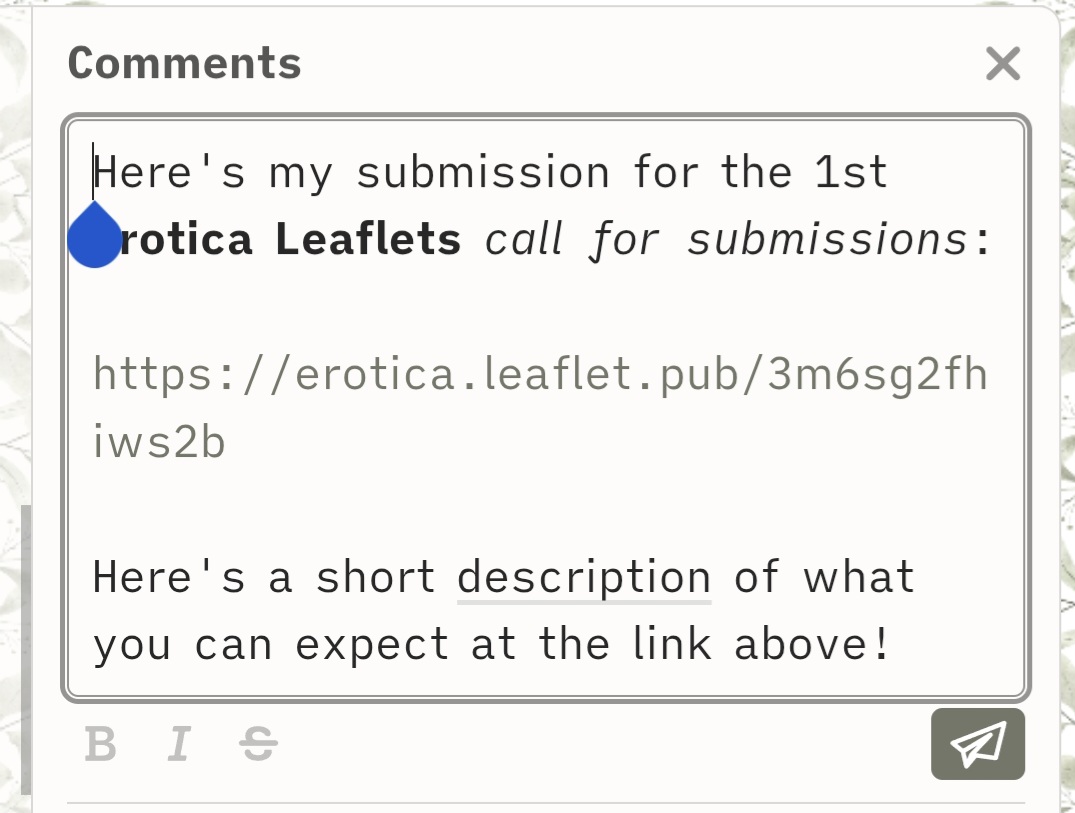Place the cursor after "above!"
Screen dimensions: 1075x813
tap(890, 645)
